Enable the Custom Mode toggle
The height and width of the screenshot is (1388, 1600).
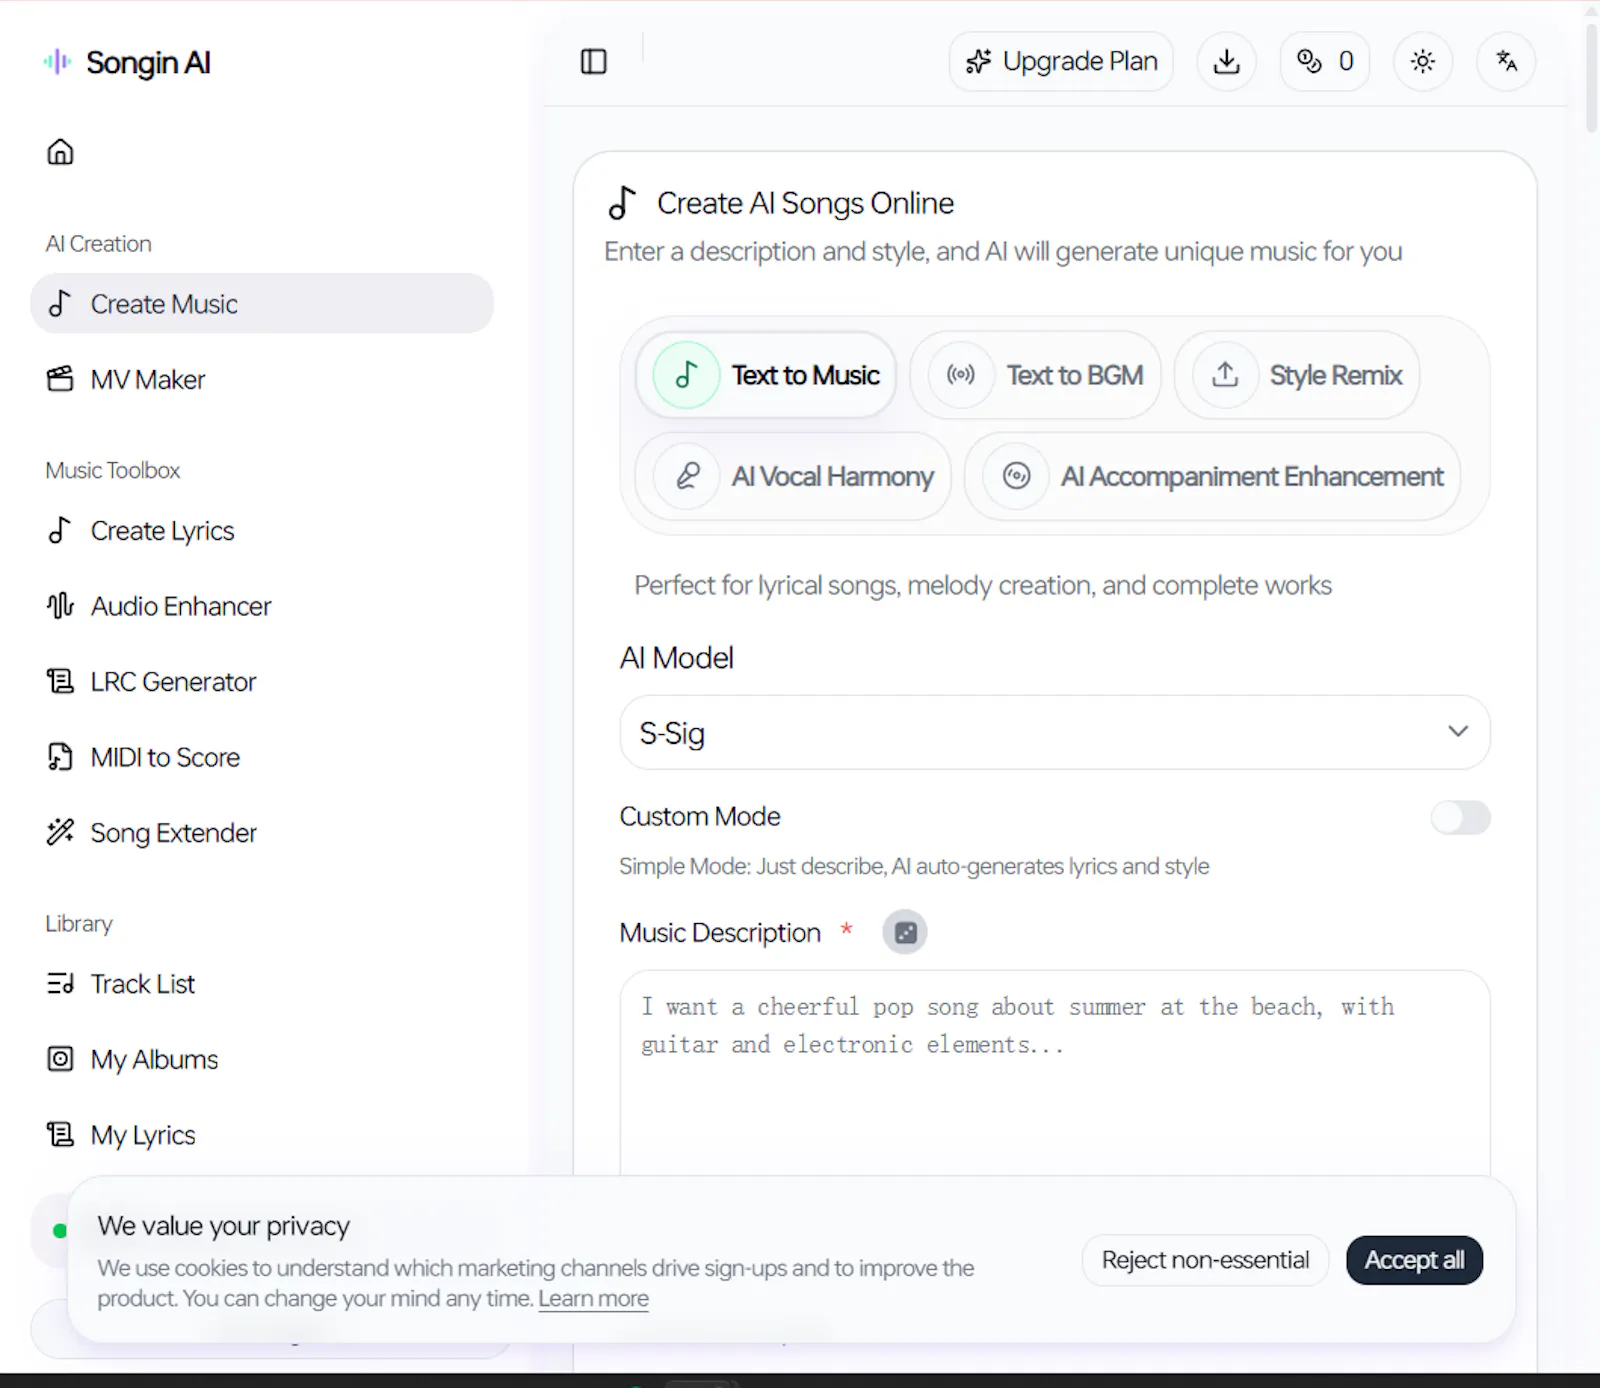(1460, 818)
